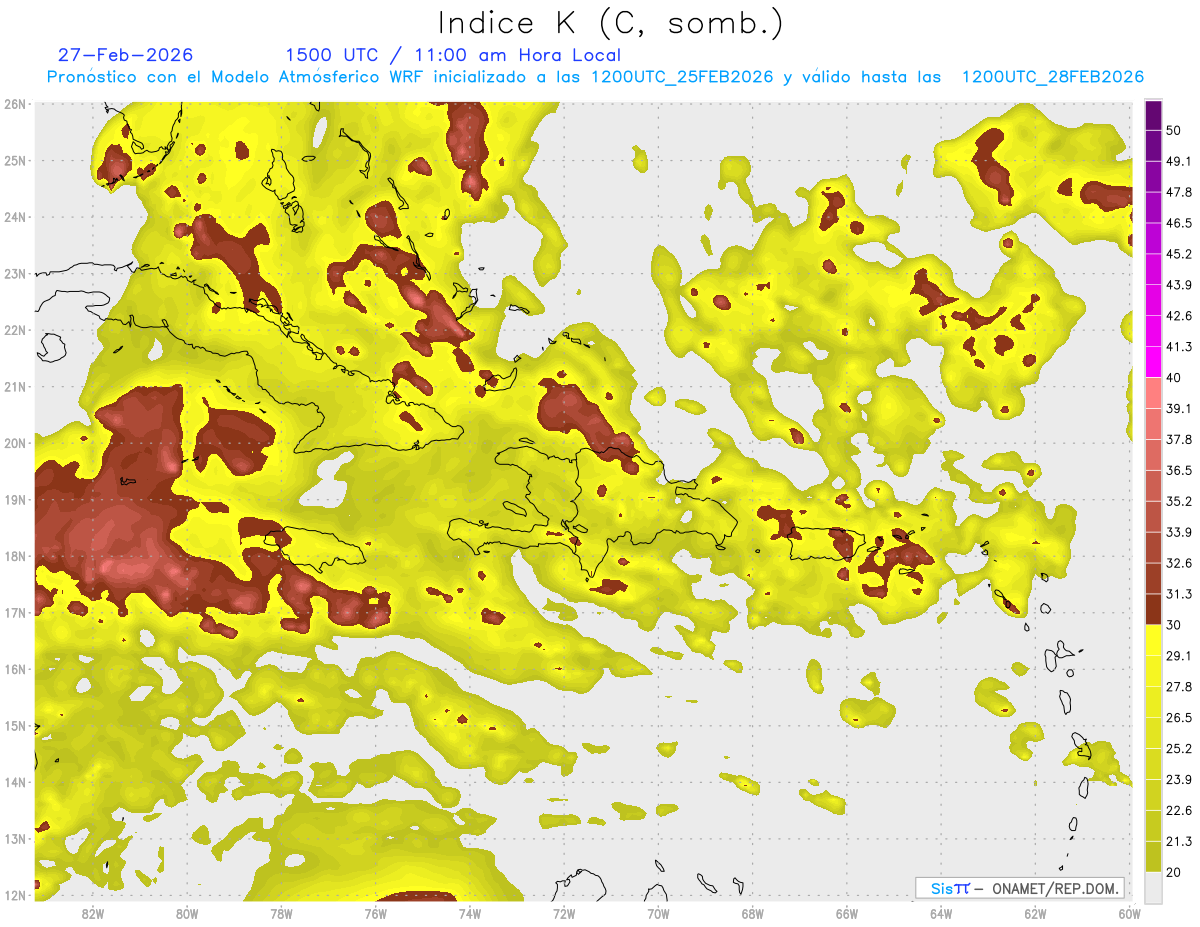Click the "66W" longitude label
This screenshot has width=1200, height=927.
(x=847, y=913)
